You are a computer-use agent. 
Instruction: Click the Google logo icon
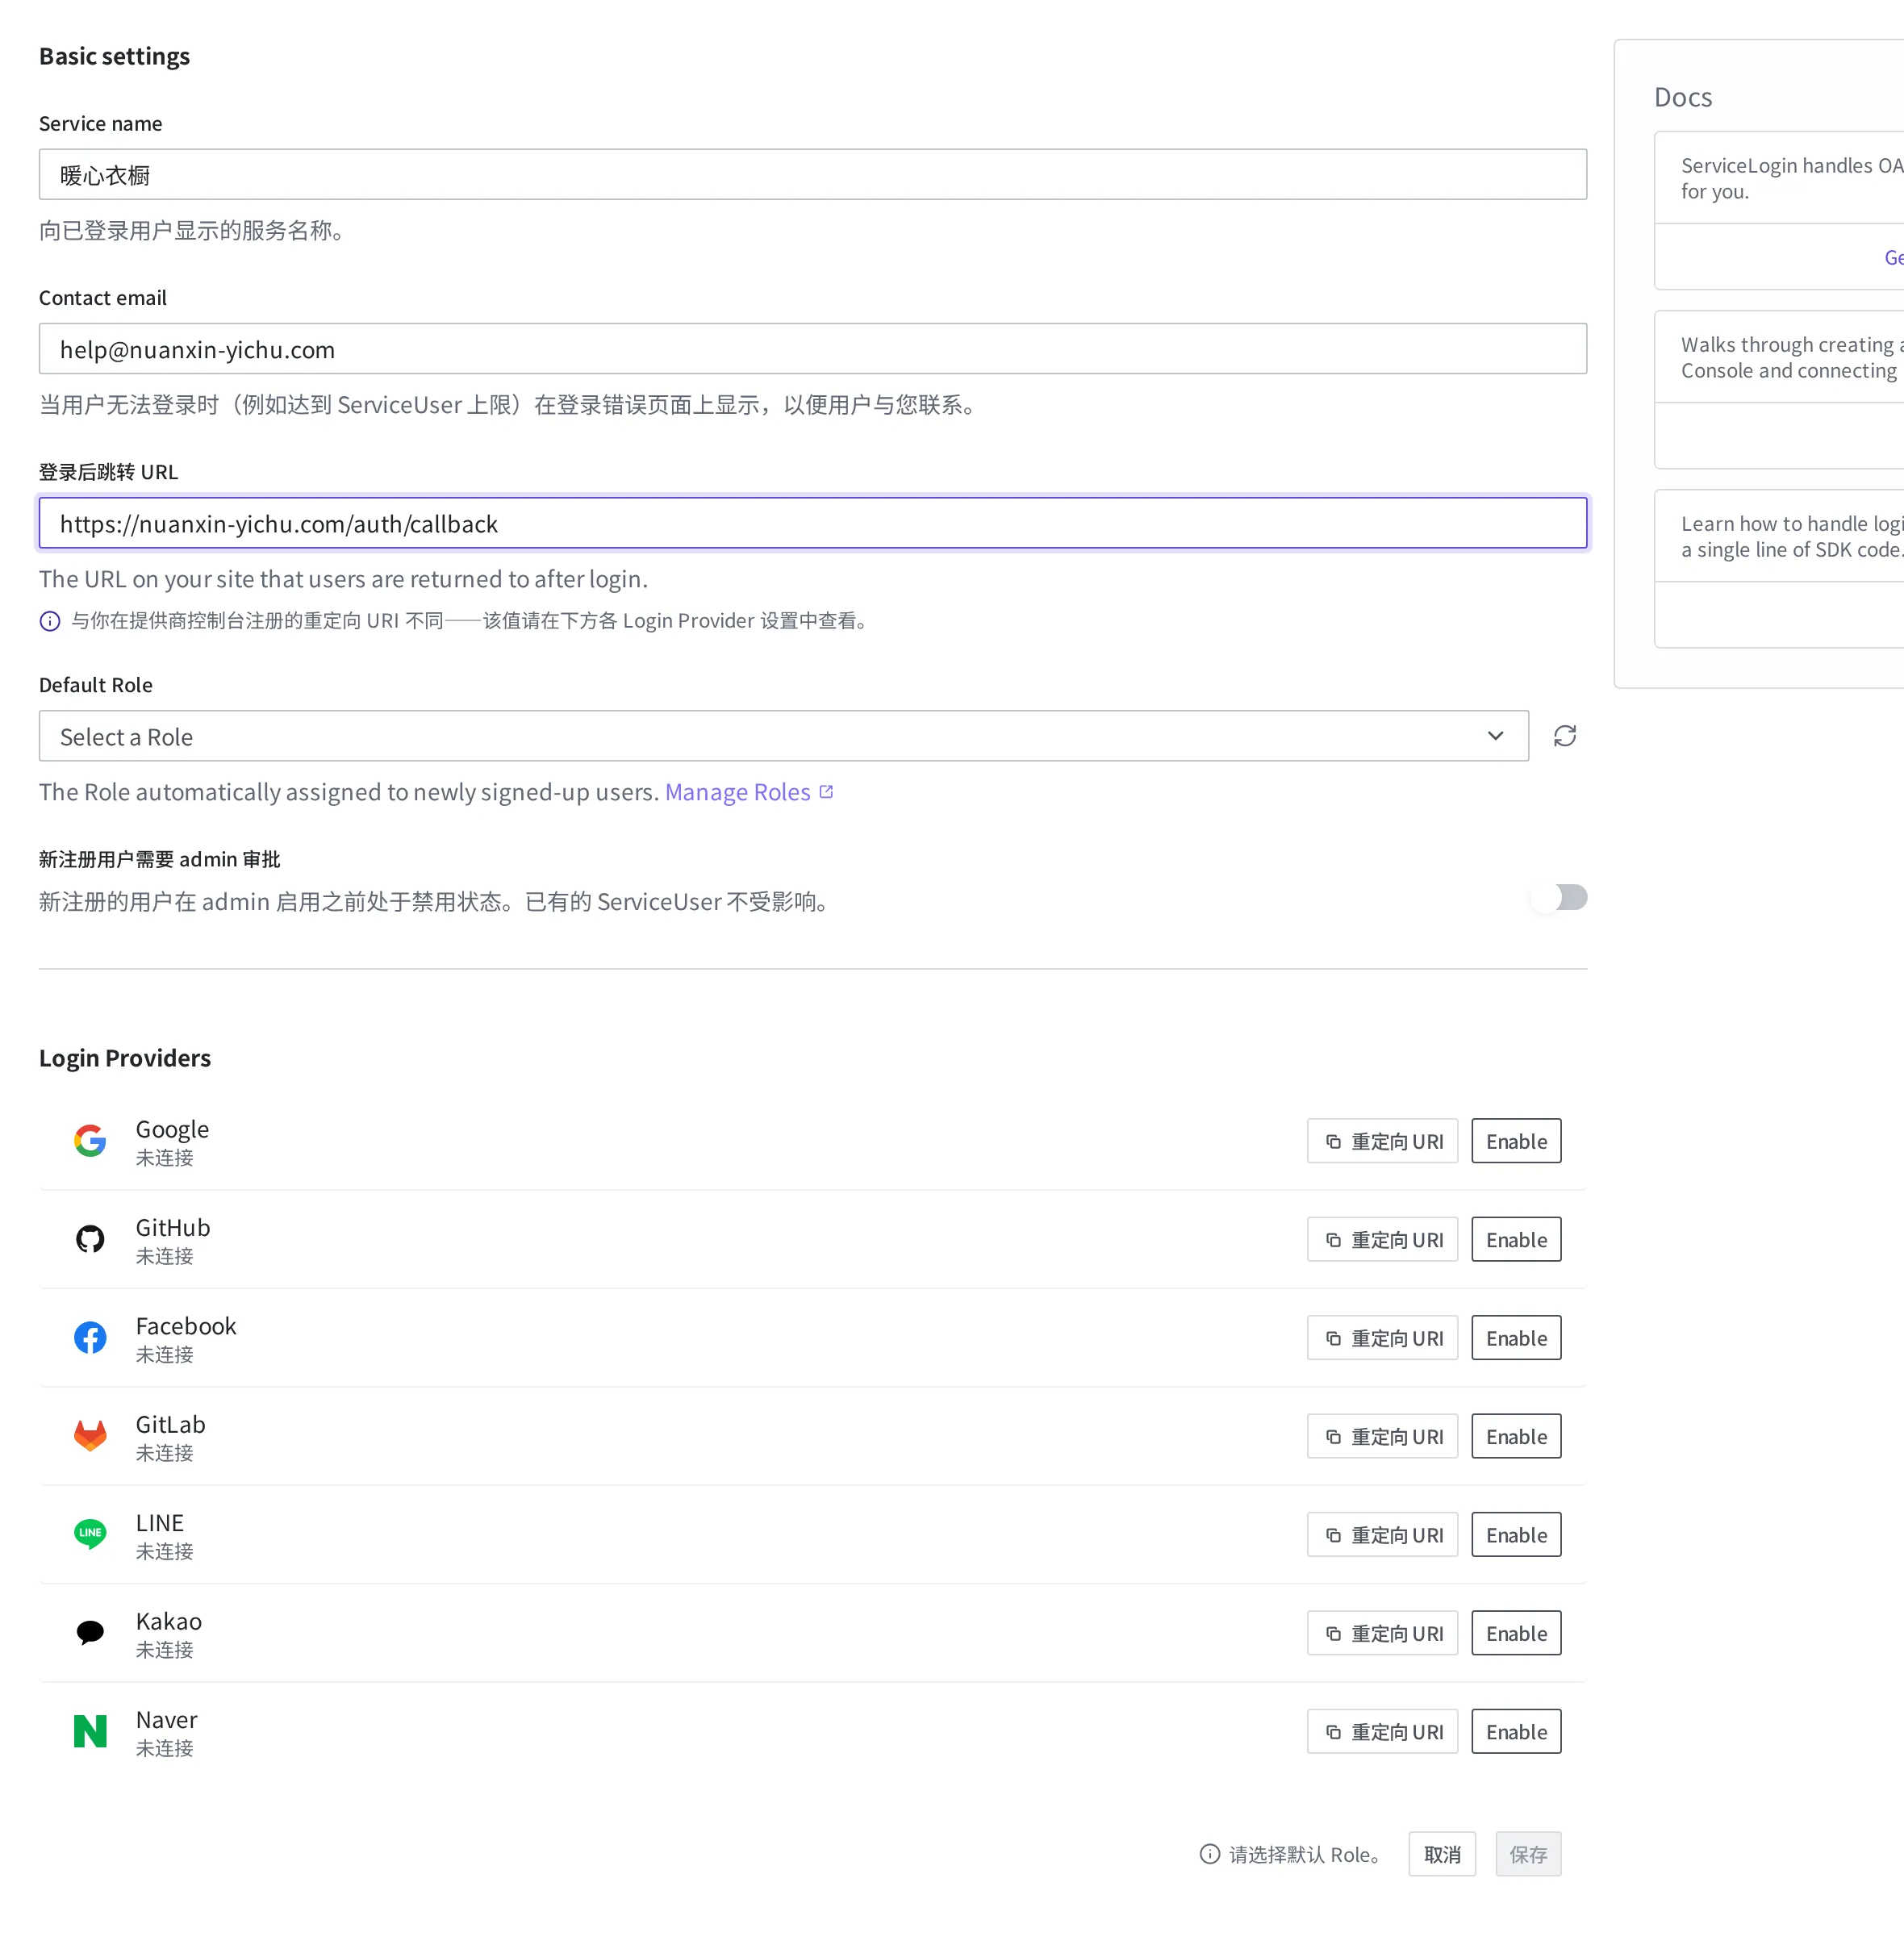(x=90, y=1140)
